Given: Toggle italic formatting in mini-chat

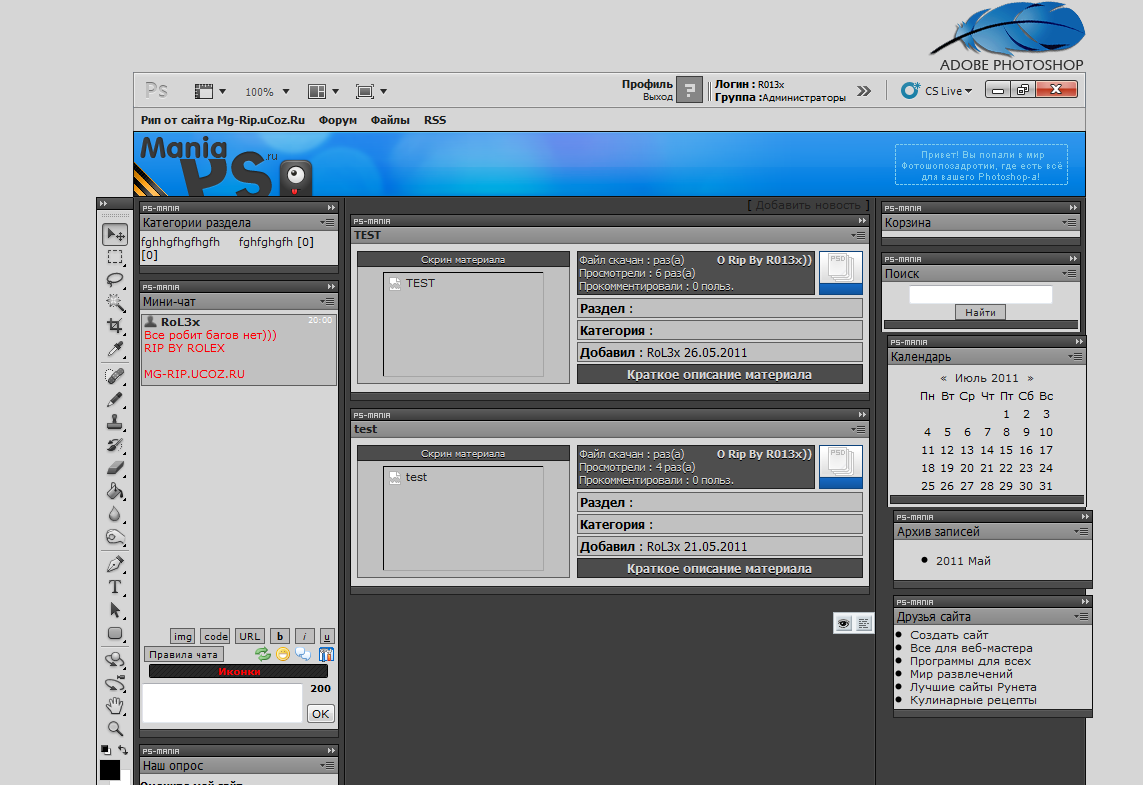Looking at the screenshot, I should coord(305,636).
